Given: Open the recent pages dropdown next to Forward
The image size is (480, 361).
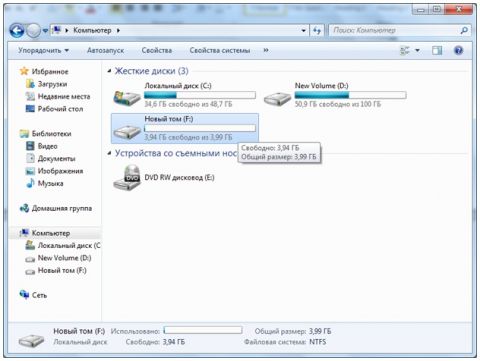Looking at the screenshot, I should [45, 31].
